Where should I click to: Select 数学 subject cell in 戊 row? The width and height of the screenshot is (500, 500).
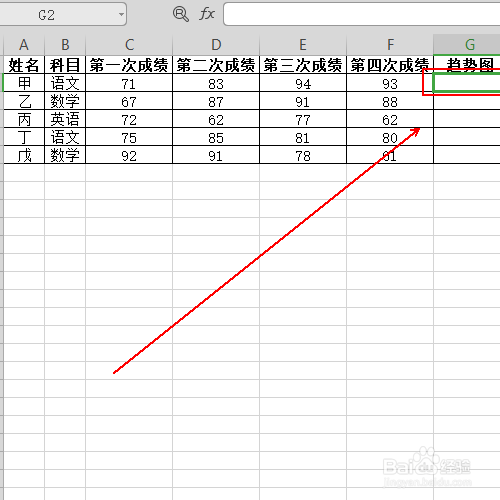(x=65, y=155)
